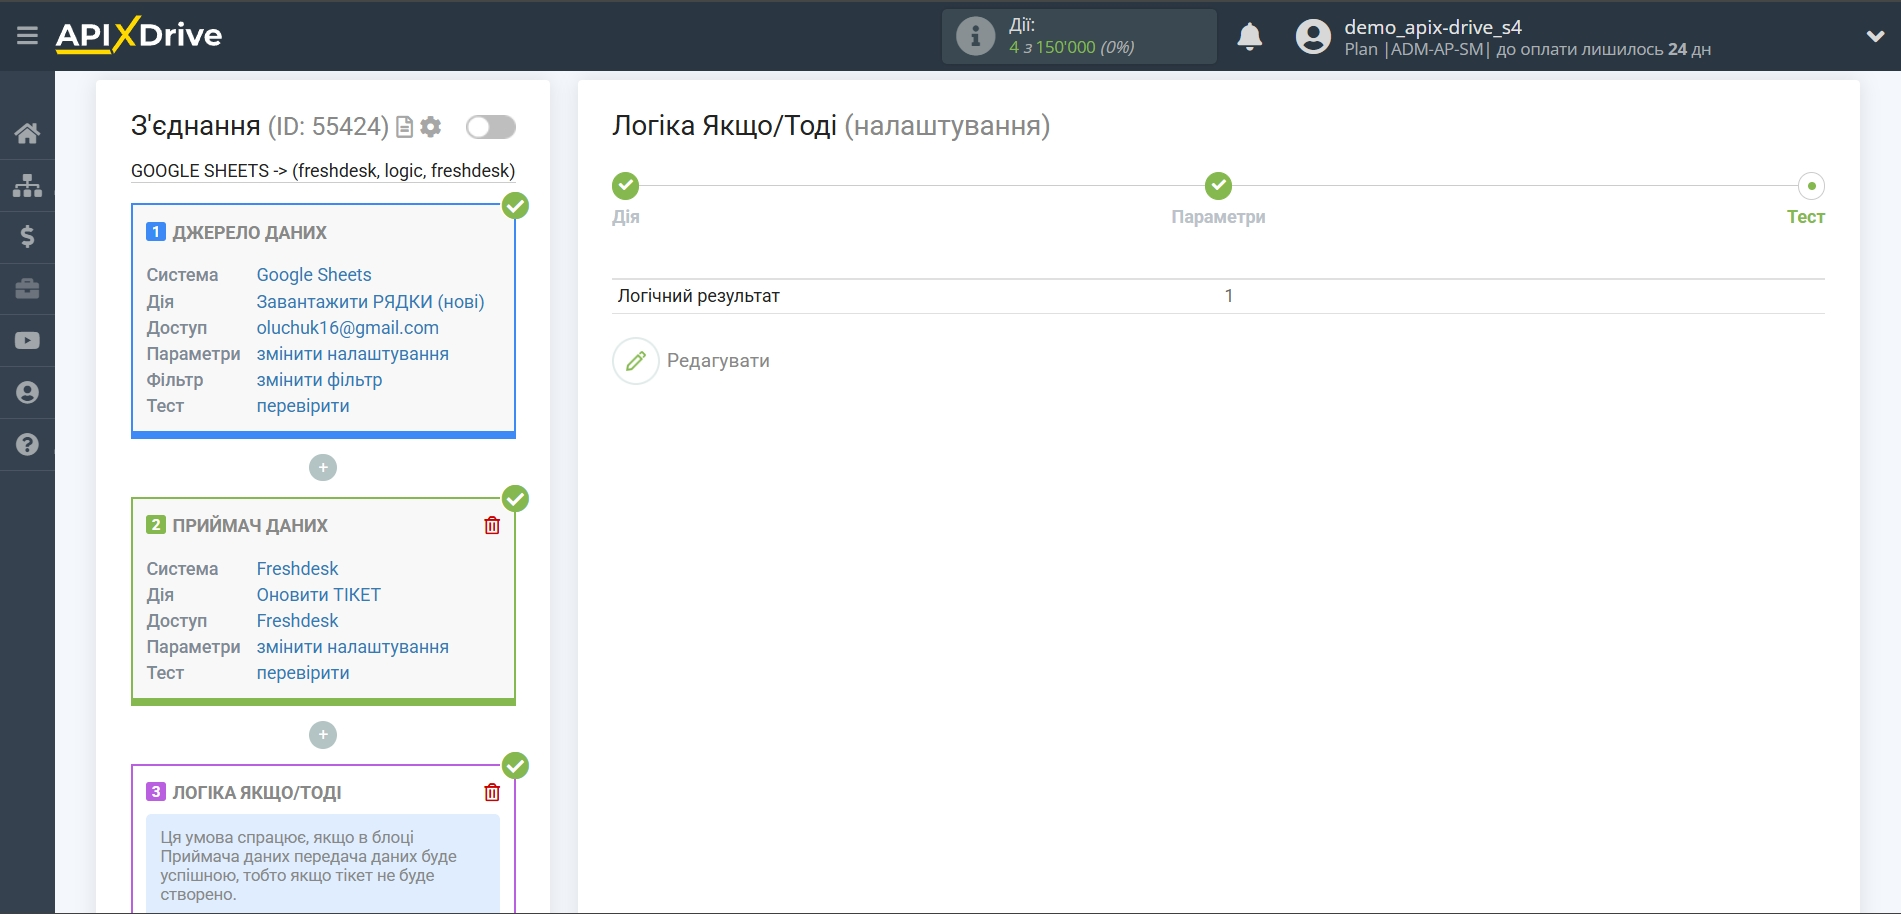This screenshot has width=1901, height=914.
Task: Delete the data receiver block
Action: pos(492,526)
